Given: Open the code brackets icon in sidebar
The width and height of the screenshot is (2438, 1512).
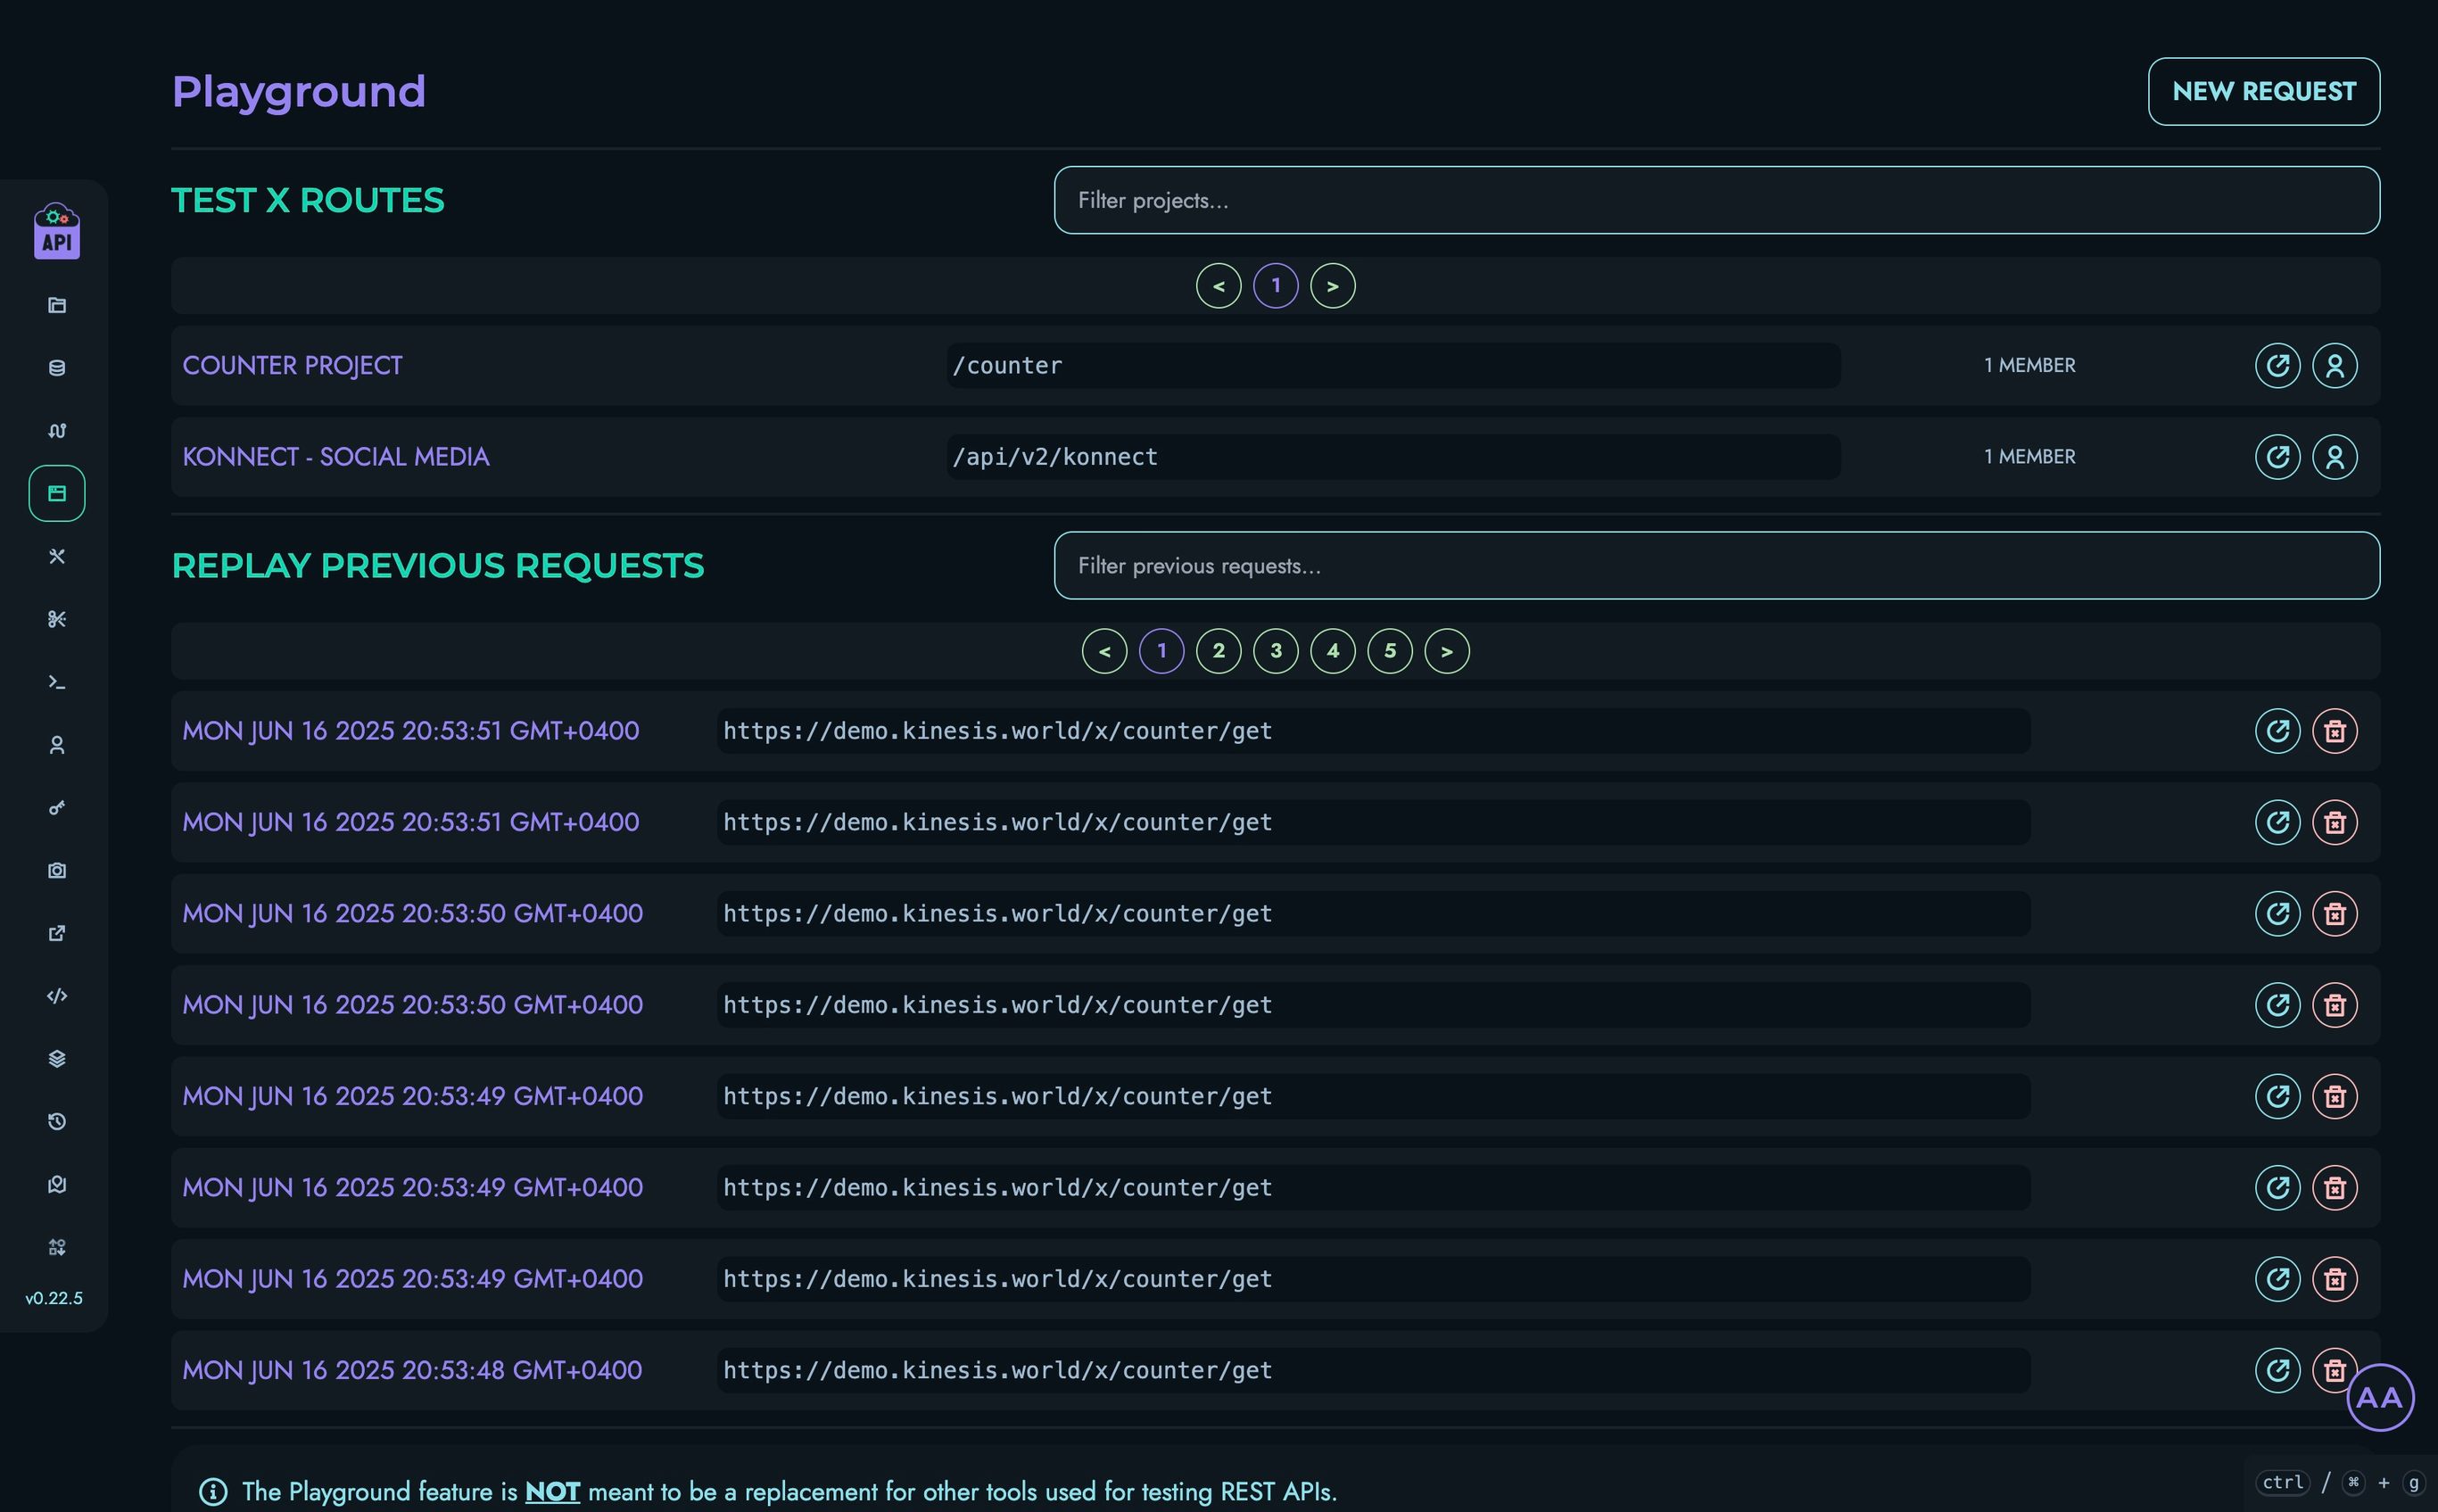Looking at the screenshot, I should [x=57, y=996].
